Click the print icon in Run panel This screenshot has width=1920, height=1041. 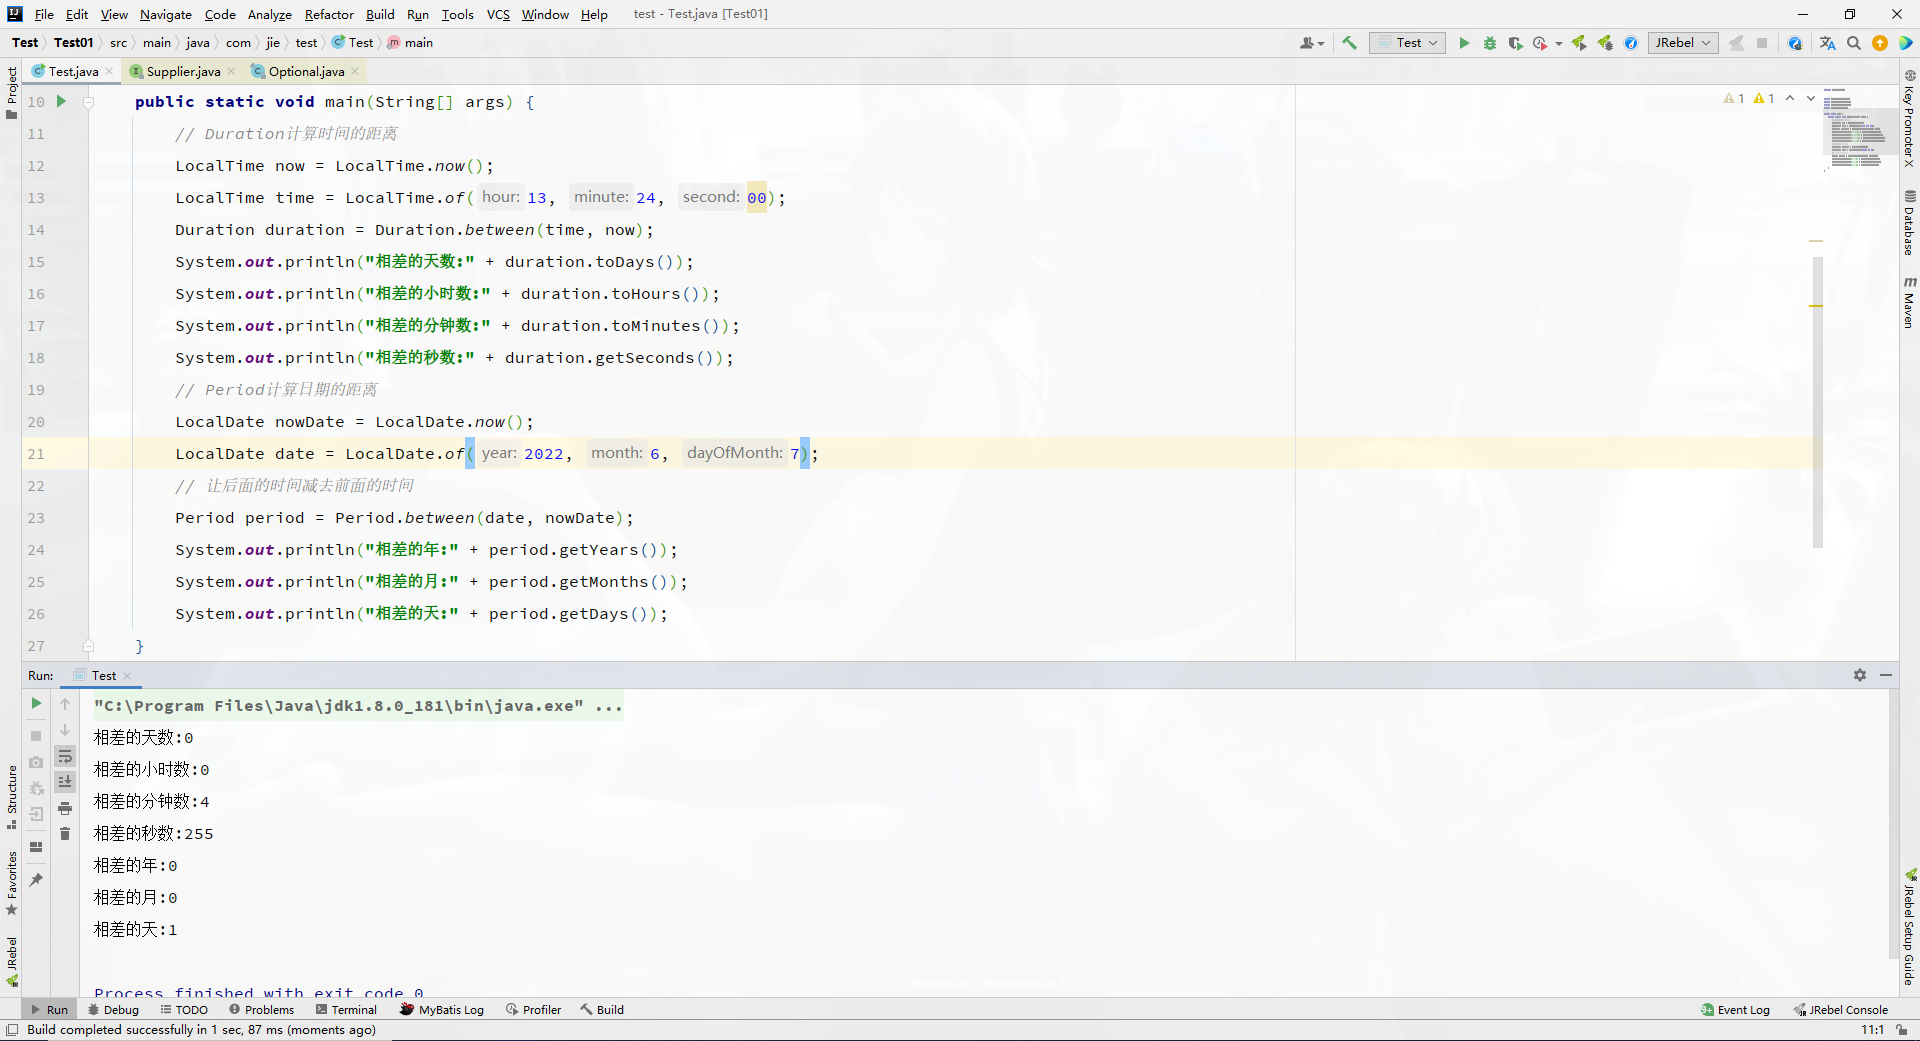pos(65,808)
